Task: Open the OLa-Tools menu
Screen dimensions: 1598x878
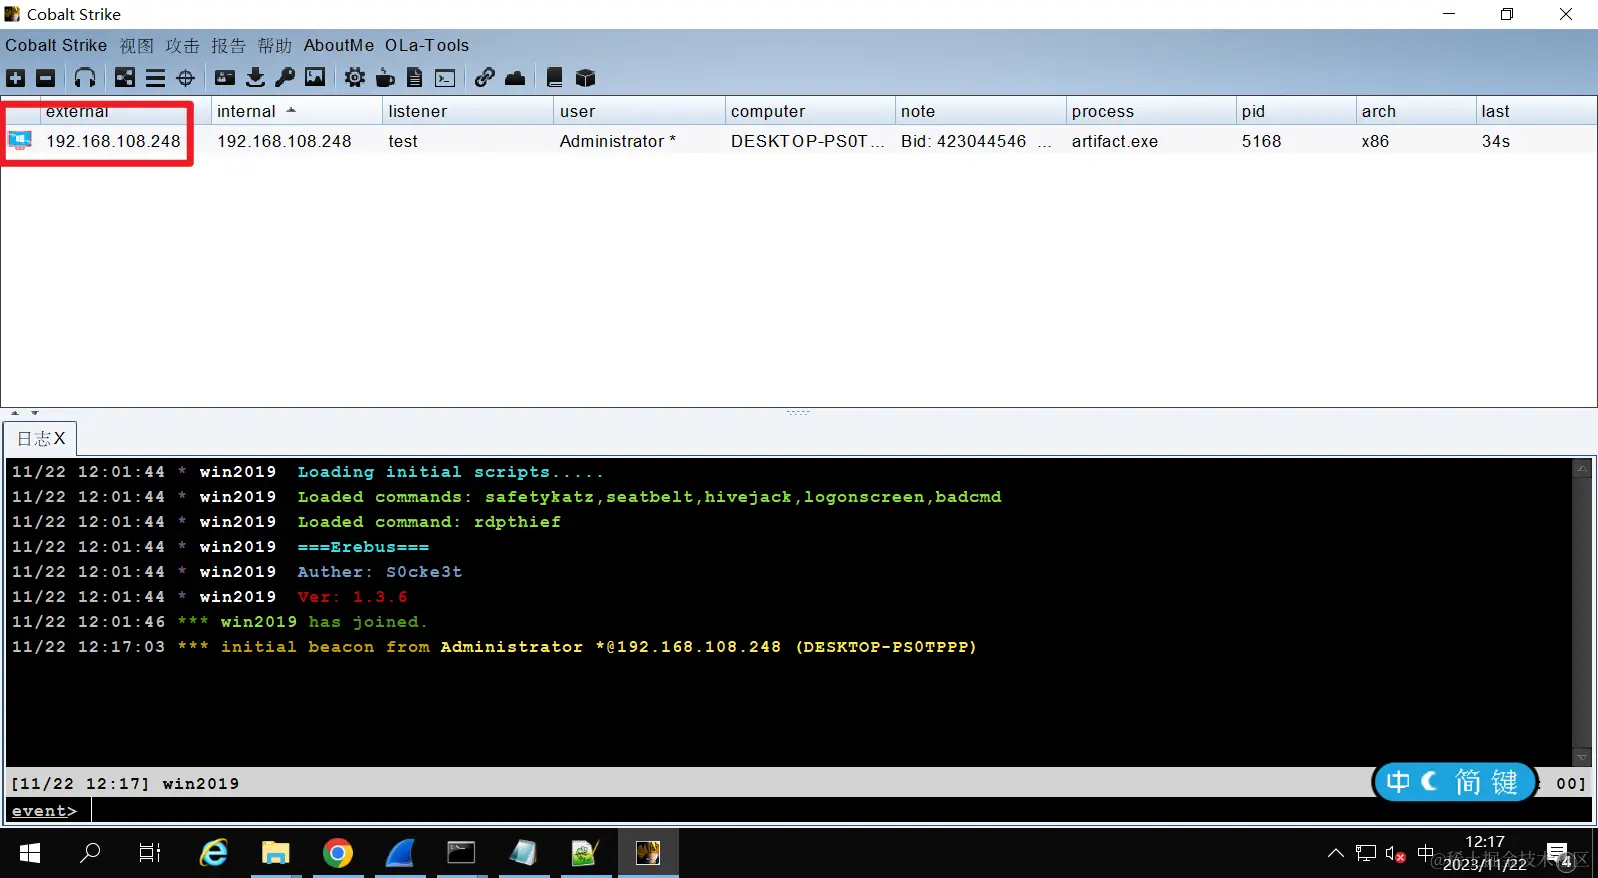Action: click(427, 45)
